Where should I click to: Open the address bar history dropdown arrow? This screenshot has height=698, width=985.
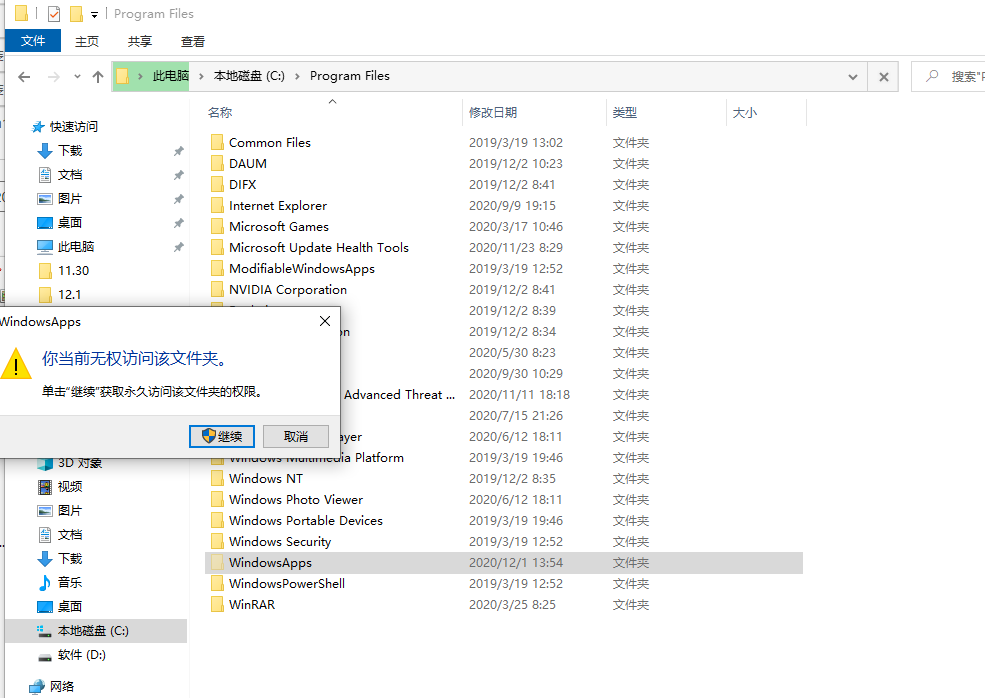coord(852,76)
